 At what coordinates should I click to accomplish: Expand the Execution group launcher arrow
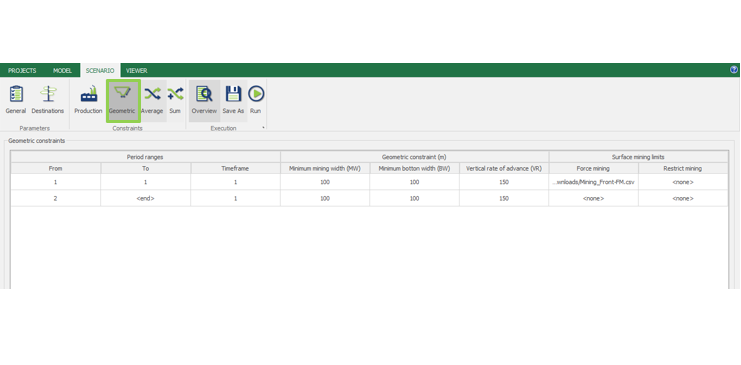263,128
